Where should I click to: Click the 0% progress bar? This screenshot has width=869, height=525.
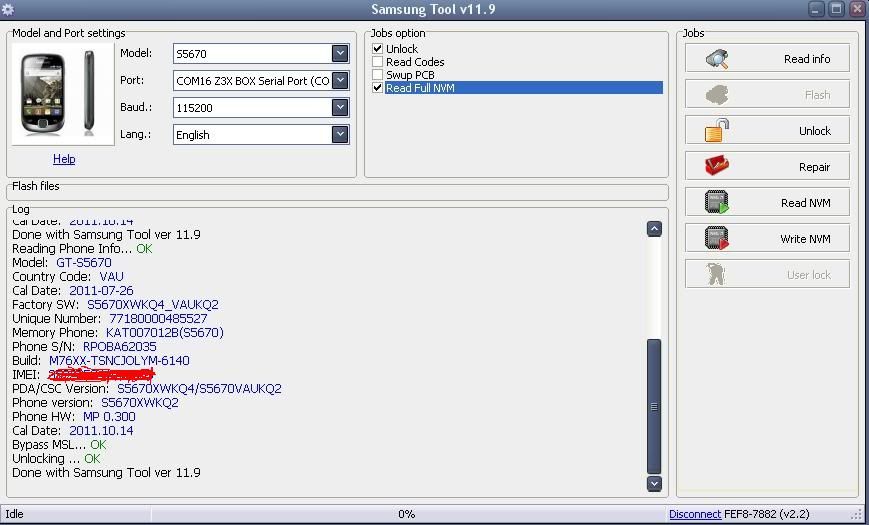pyautogui.click(x=407, y=514)
